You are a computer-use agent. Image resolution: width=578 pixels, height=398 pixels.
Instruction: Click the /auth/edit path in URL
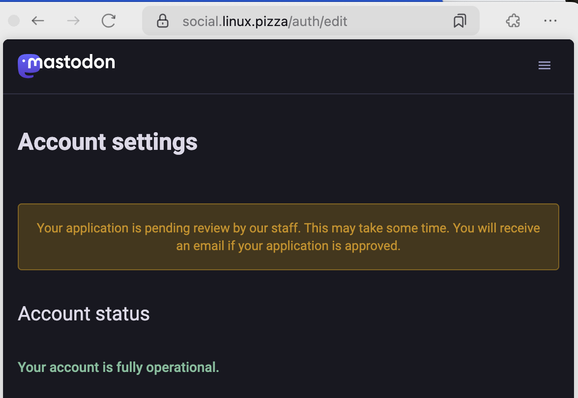[318, 21]
